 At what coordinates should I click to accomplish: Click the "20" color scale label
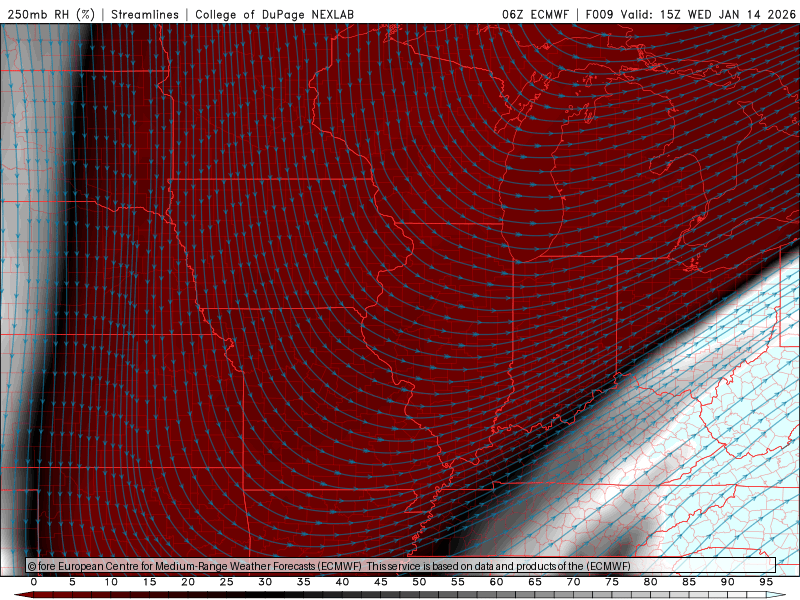(188, 582)
